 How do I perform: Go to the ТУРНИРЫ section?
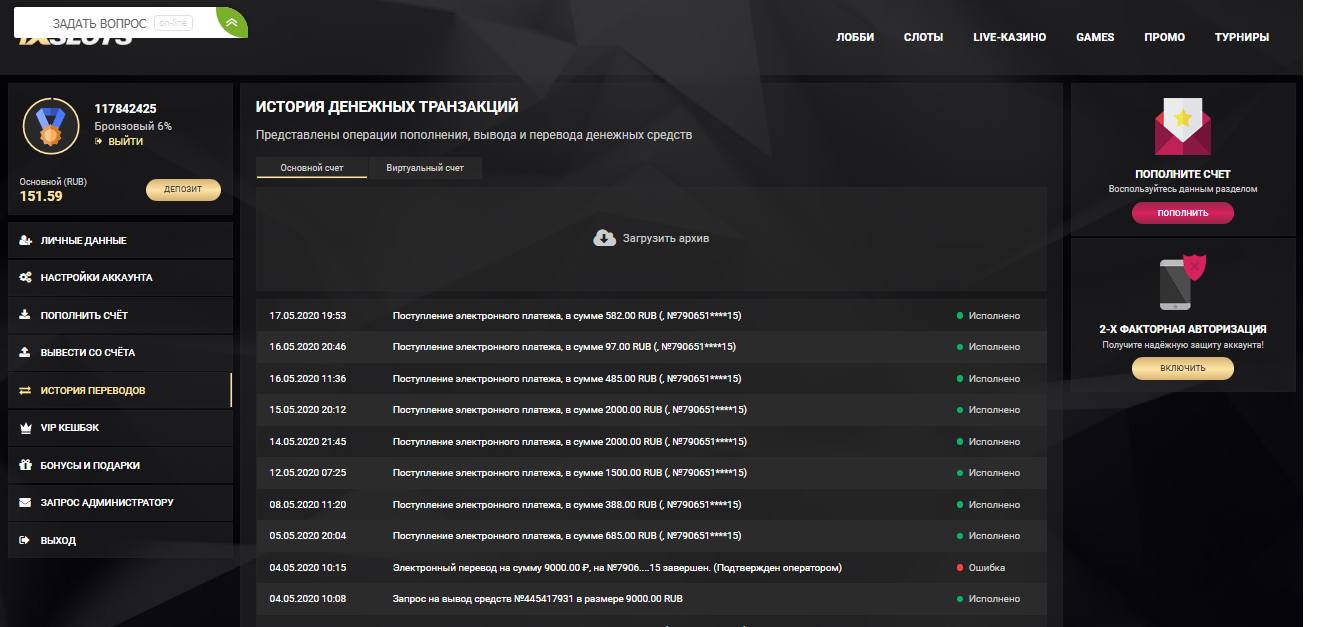click(1241, 36)
